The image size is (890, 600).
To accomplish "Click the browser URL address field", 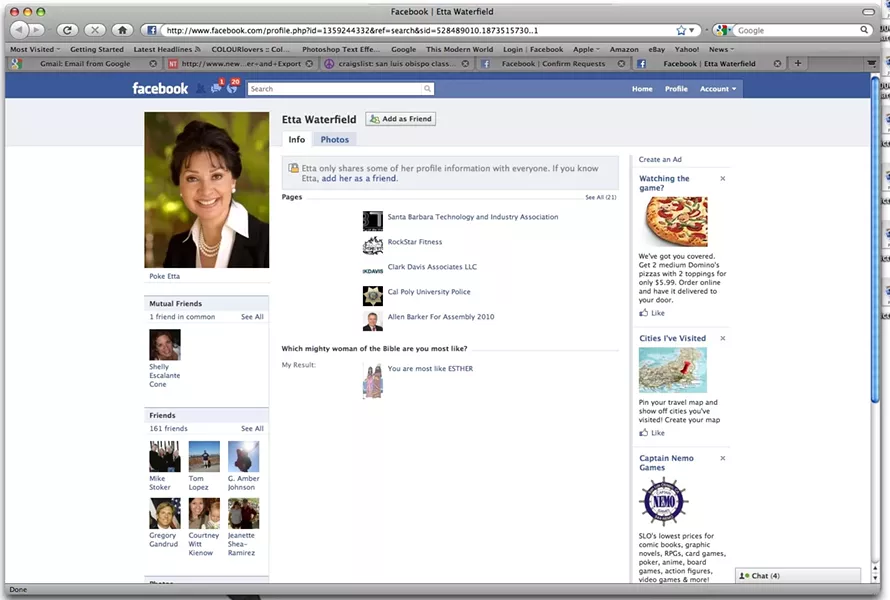I will (x=417, y=31).
